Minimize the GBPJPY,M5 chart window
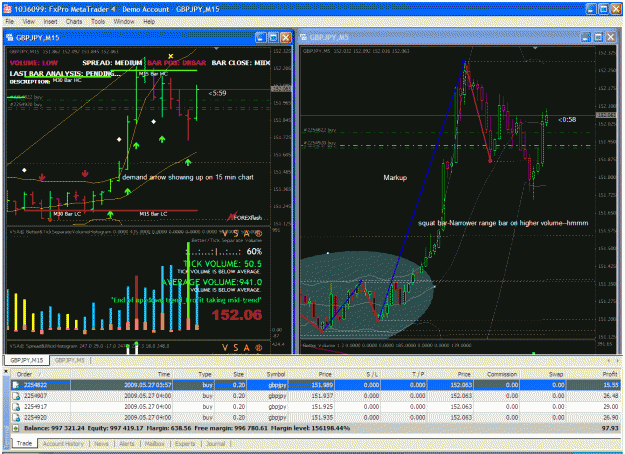Viewport: 625px width, 454px height. click(586, 37)
